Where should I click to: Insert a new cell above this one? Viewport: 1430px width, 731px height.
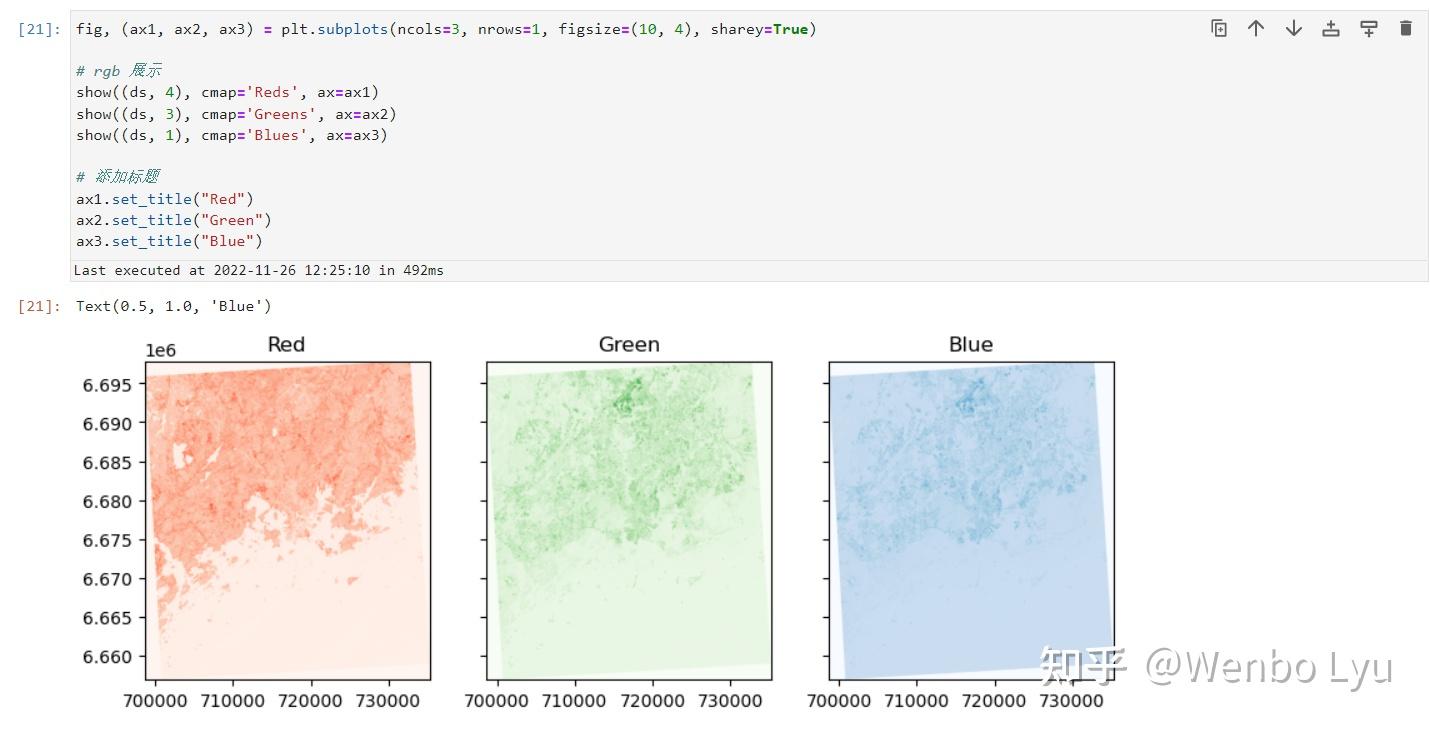click(1331, 29)
